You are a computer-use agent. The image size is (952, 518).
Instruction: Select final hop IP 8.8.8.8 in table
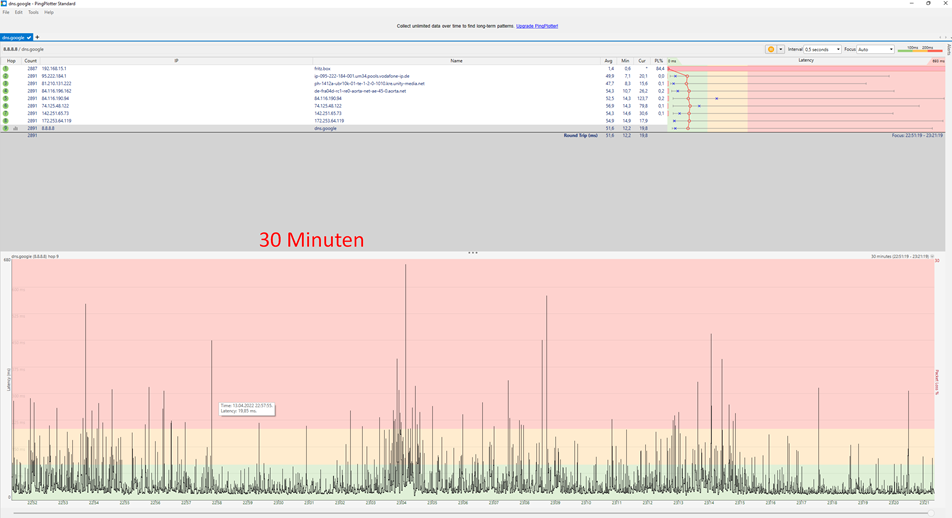tap(48, 128)
